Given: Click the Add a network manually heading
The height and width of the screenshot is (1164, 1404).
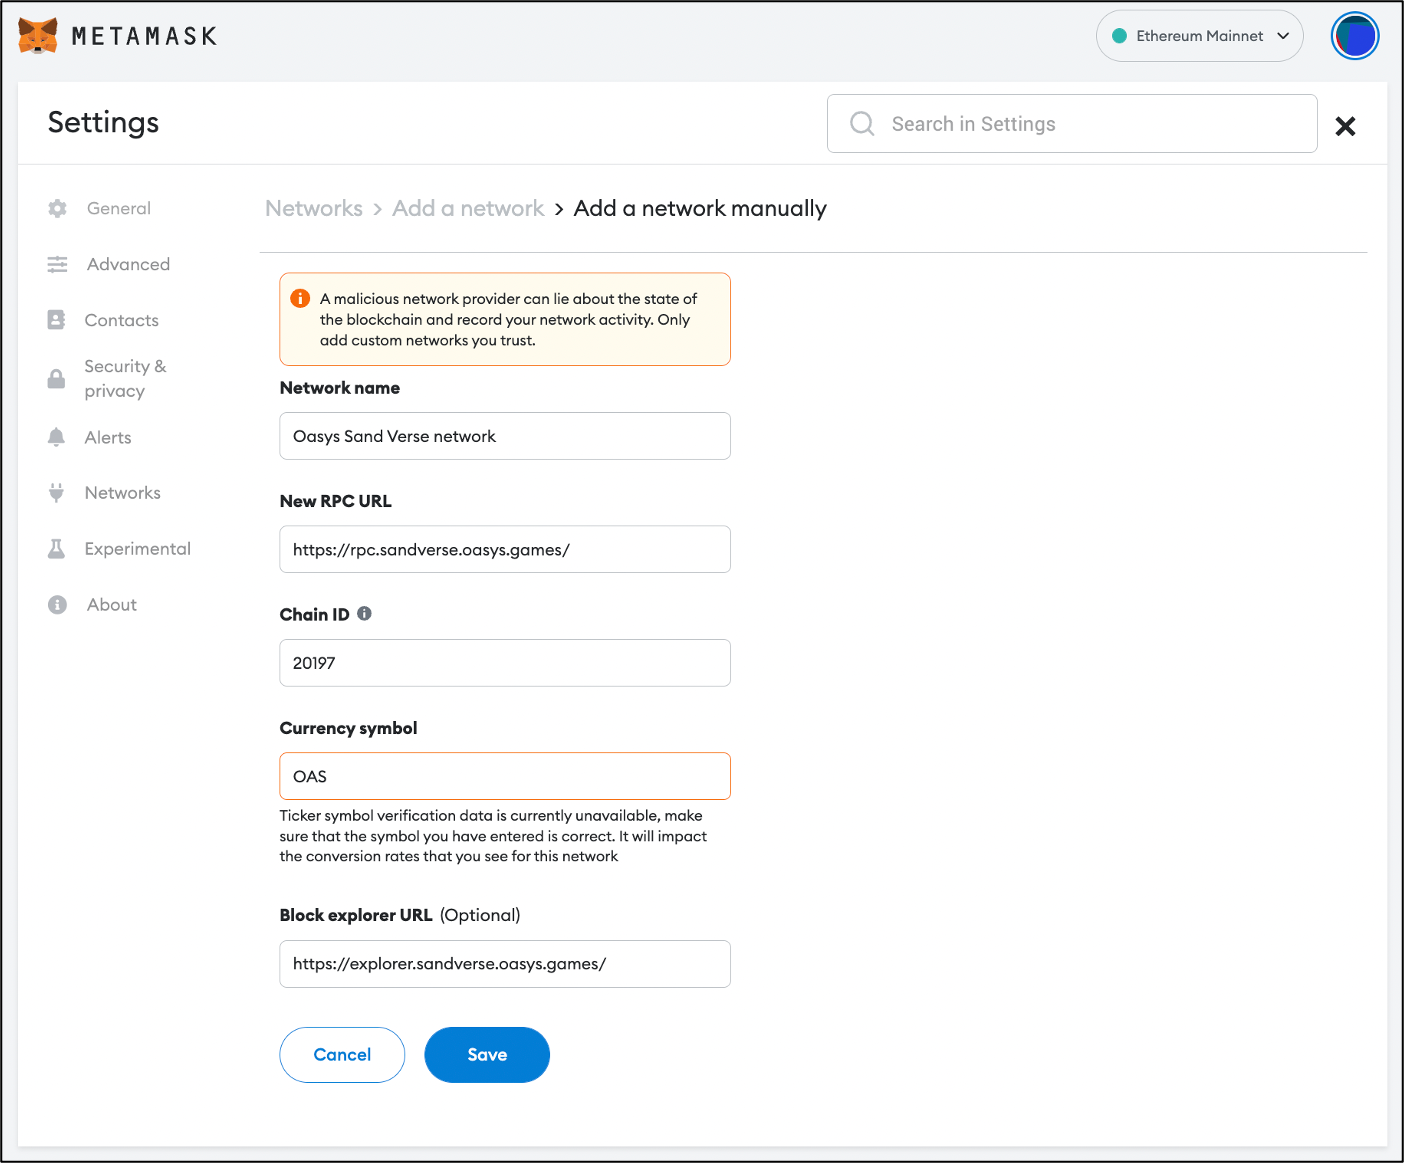Looking at the screenshot, I should (x=700, y=208).
